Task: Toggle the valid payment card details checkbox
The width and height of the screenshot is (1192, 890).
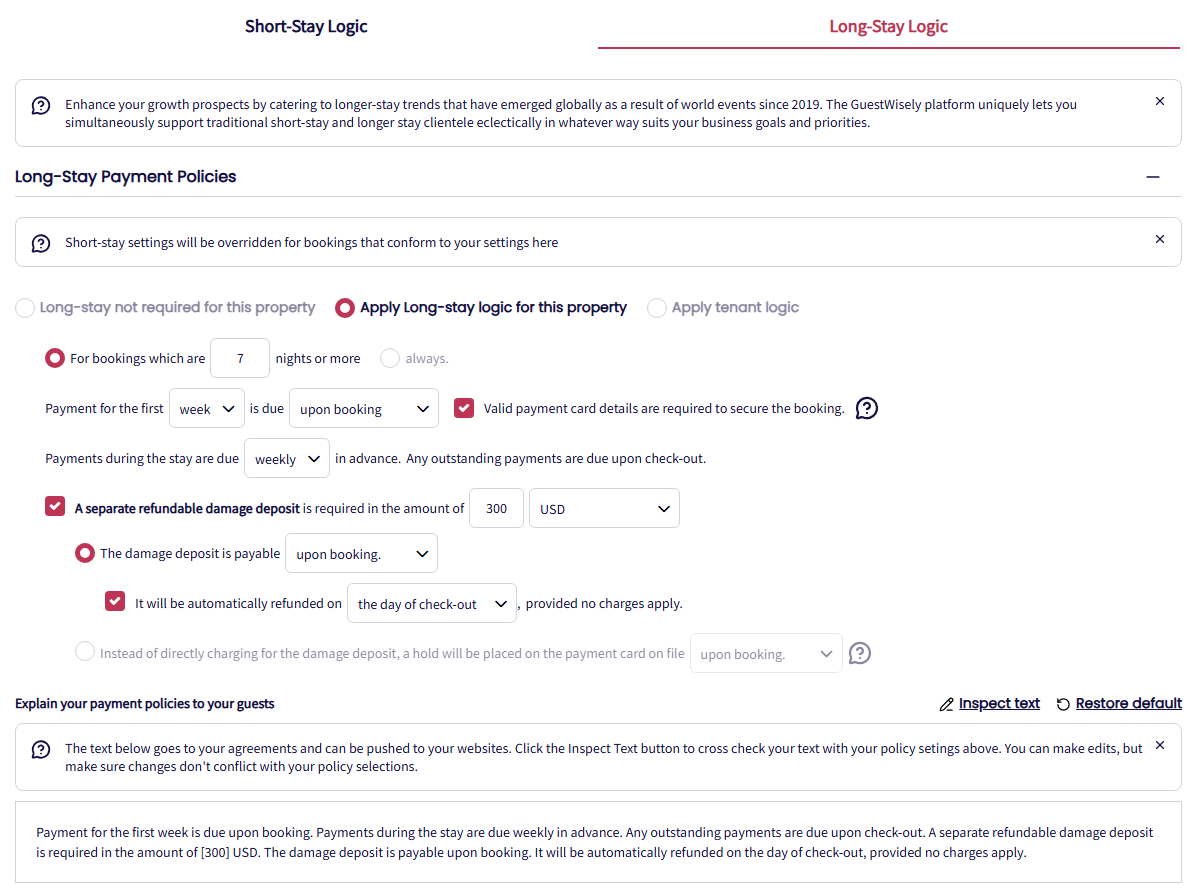Action: (464, 408)
